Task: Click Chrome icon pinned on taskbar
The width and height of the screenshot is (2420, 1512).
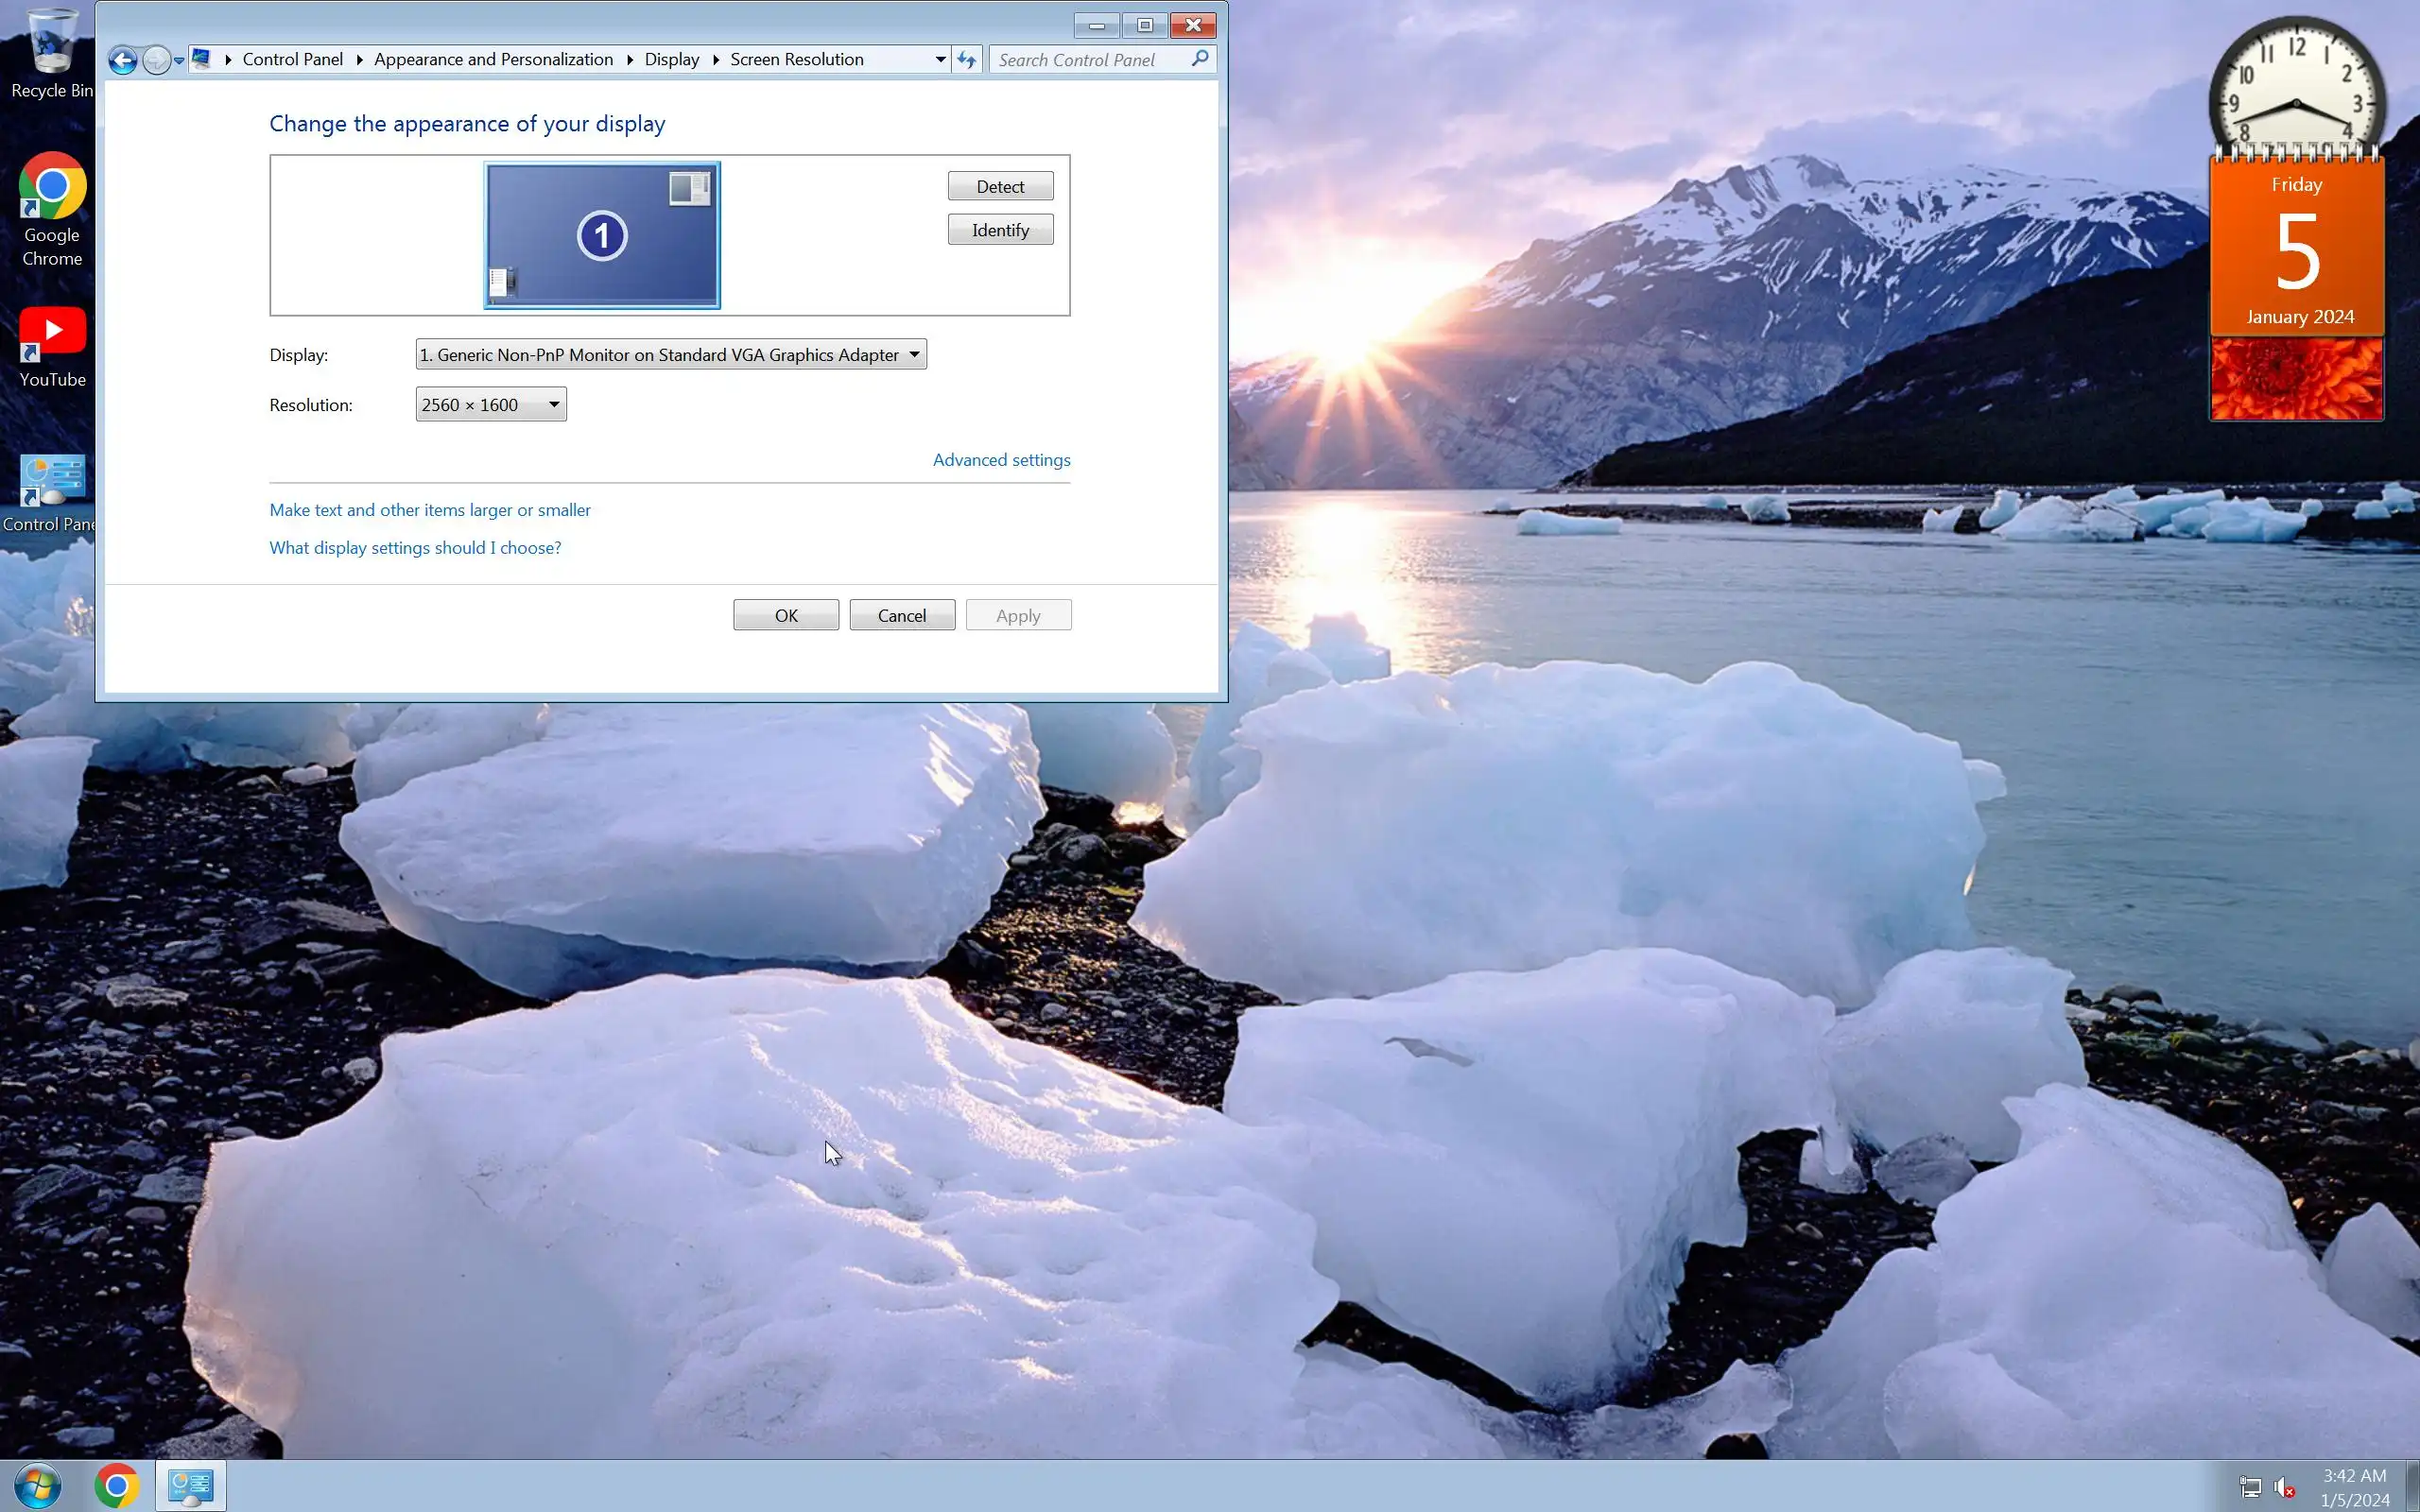Action: [117, 1486]
